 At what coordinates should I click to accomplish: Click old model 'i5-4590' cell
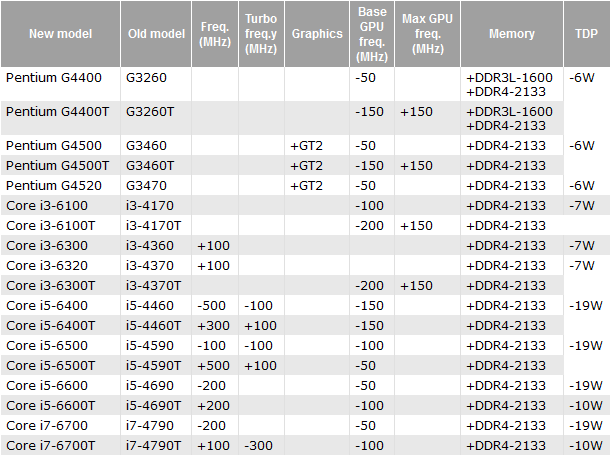pos(156,345)
